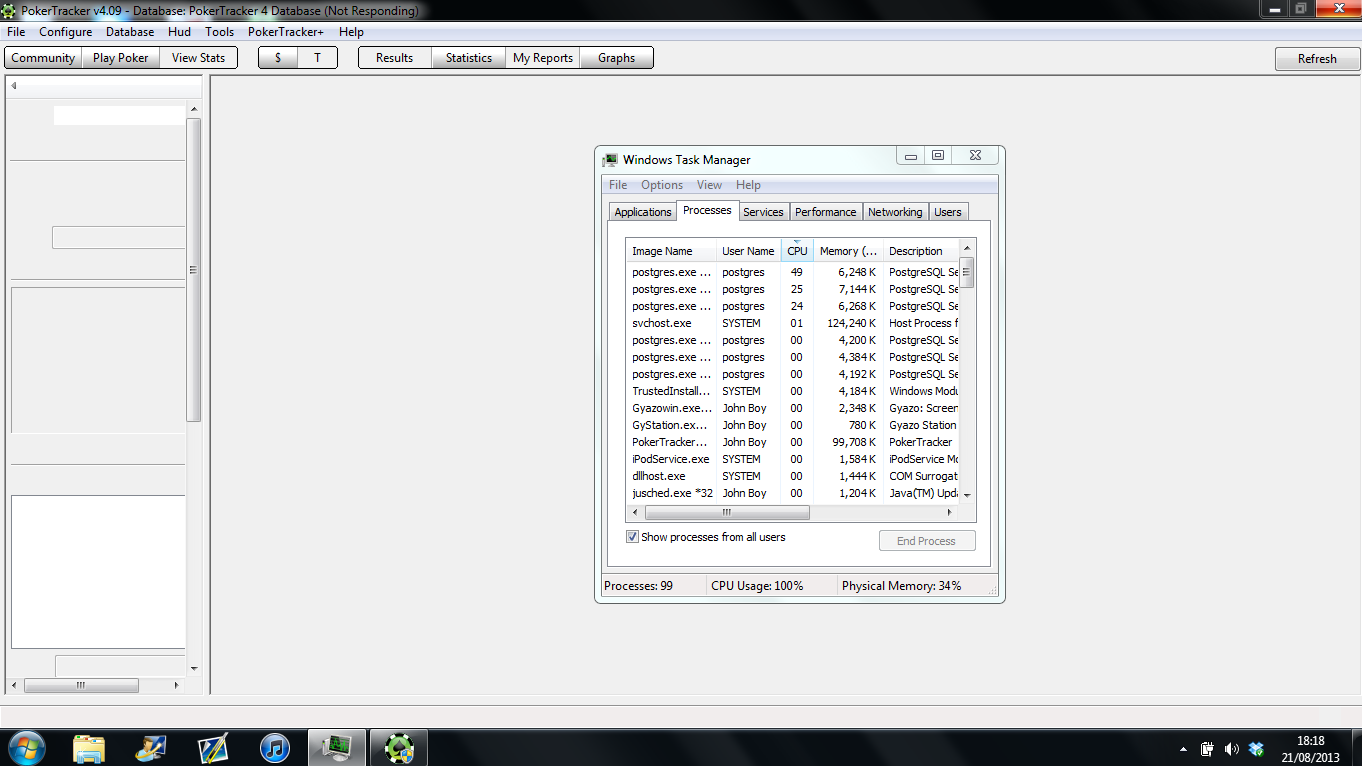Open the volume control tray icon

point(1231,749)
